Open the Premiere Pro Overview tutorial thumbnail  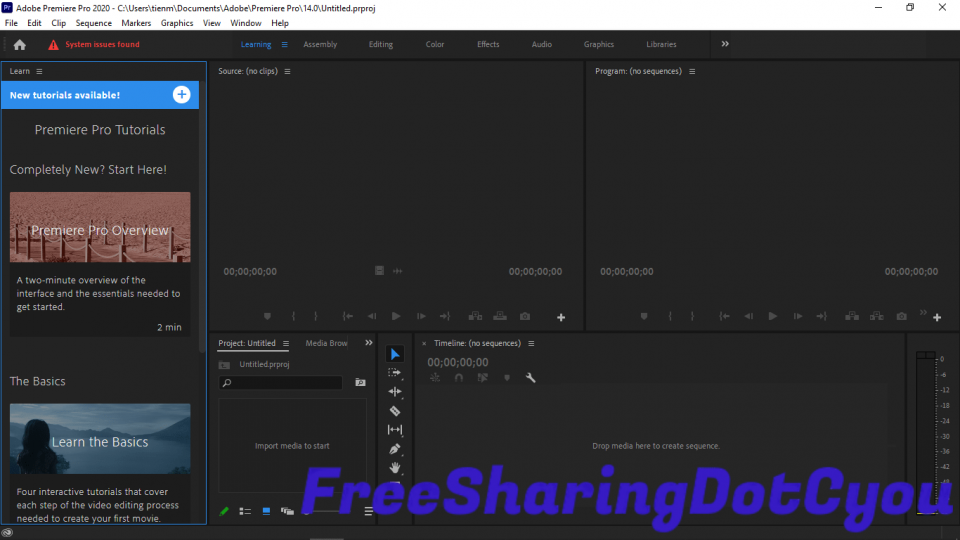point(100,228)
